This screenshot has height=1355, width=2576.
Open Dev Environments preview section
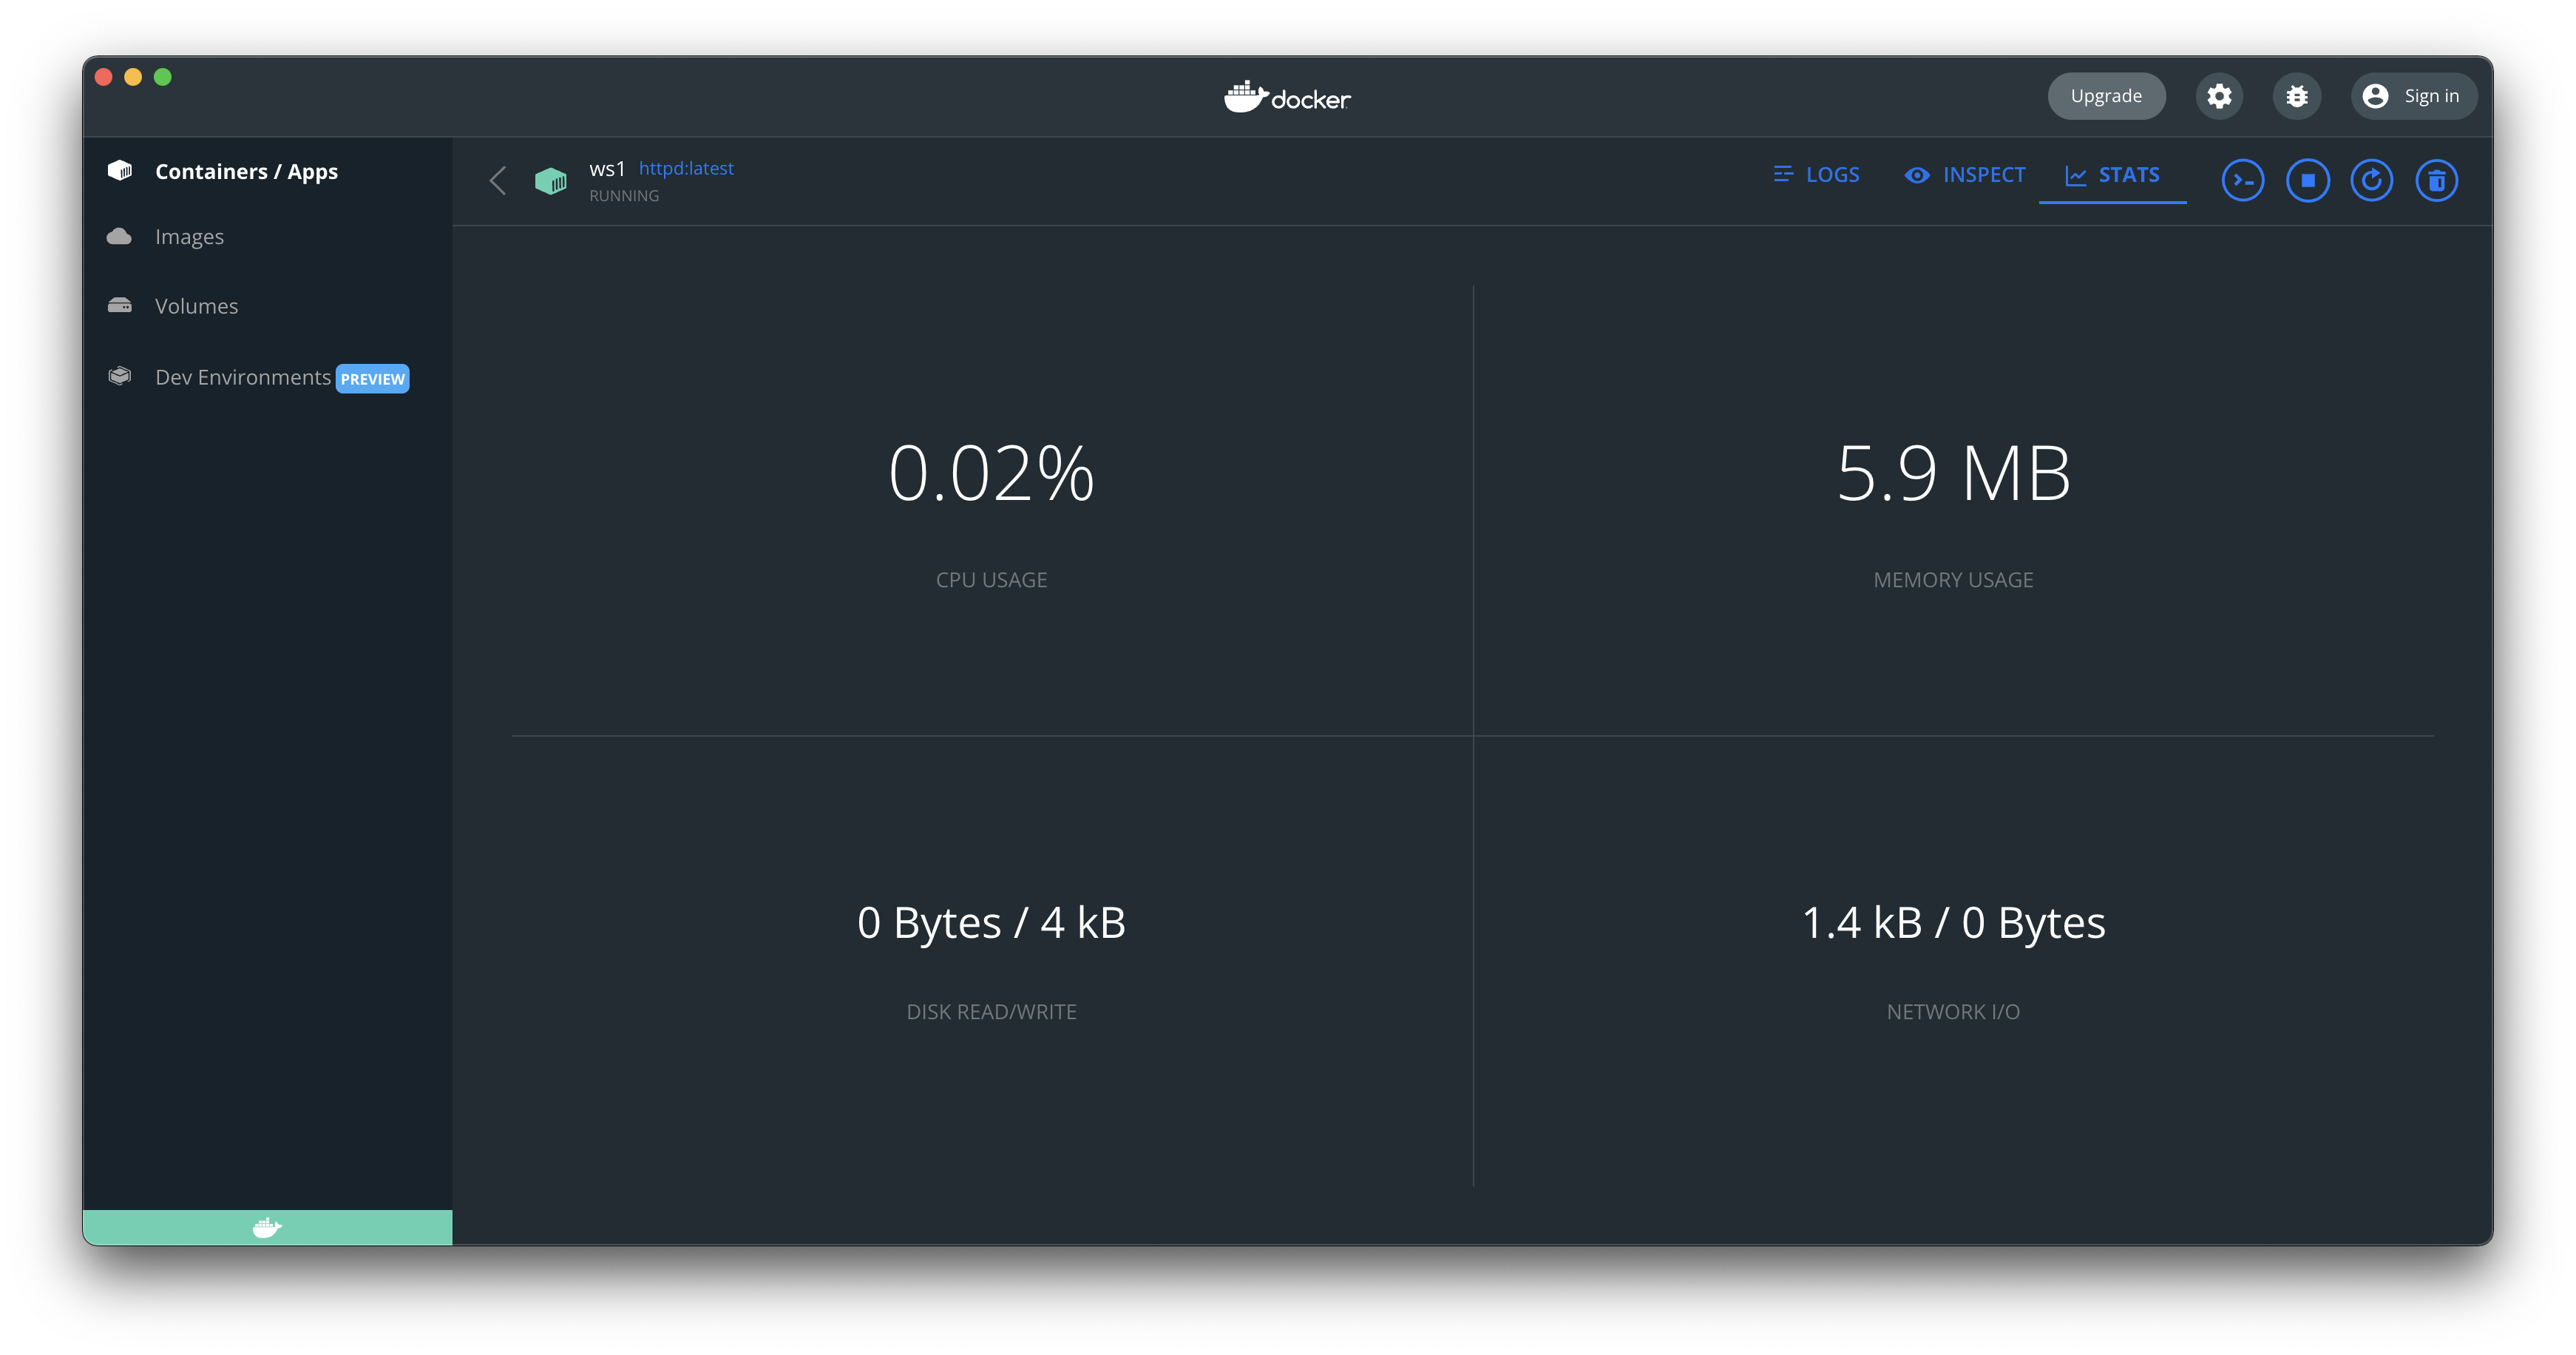pos(243,377)
